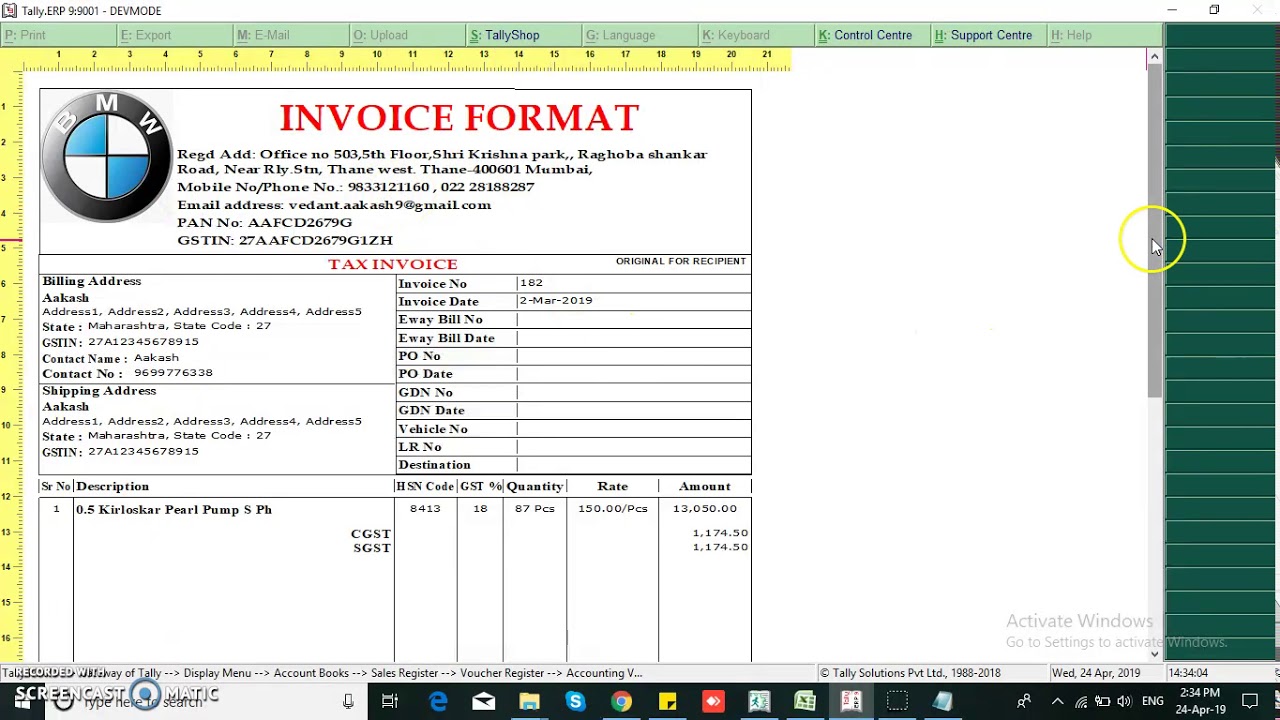Screen dimensions: 1280x720
Task: Click the invoice date 2-Mar-2019
Action: (556, 300)
